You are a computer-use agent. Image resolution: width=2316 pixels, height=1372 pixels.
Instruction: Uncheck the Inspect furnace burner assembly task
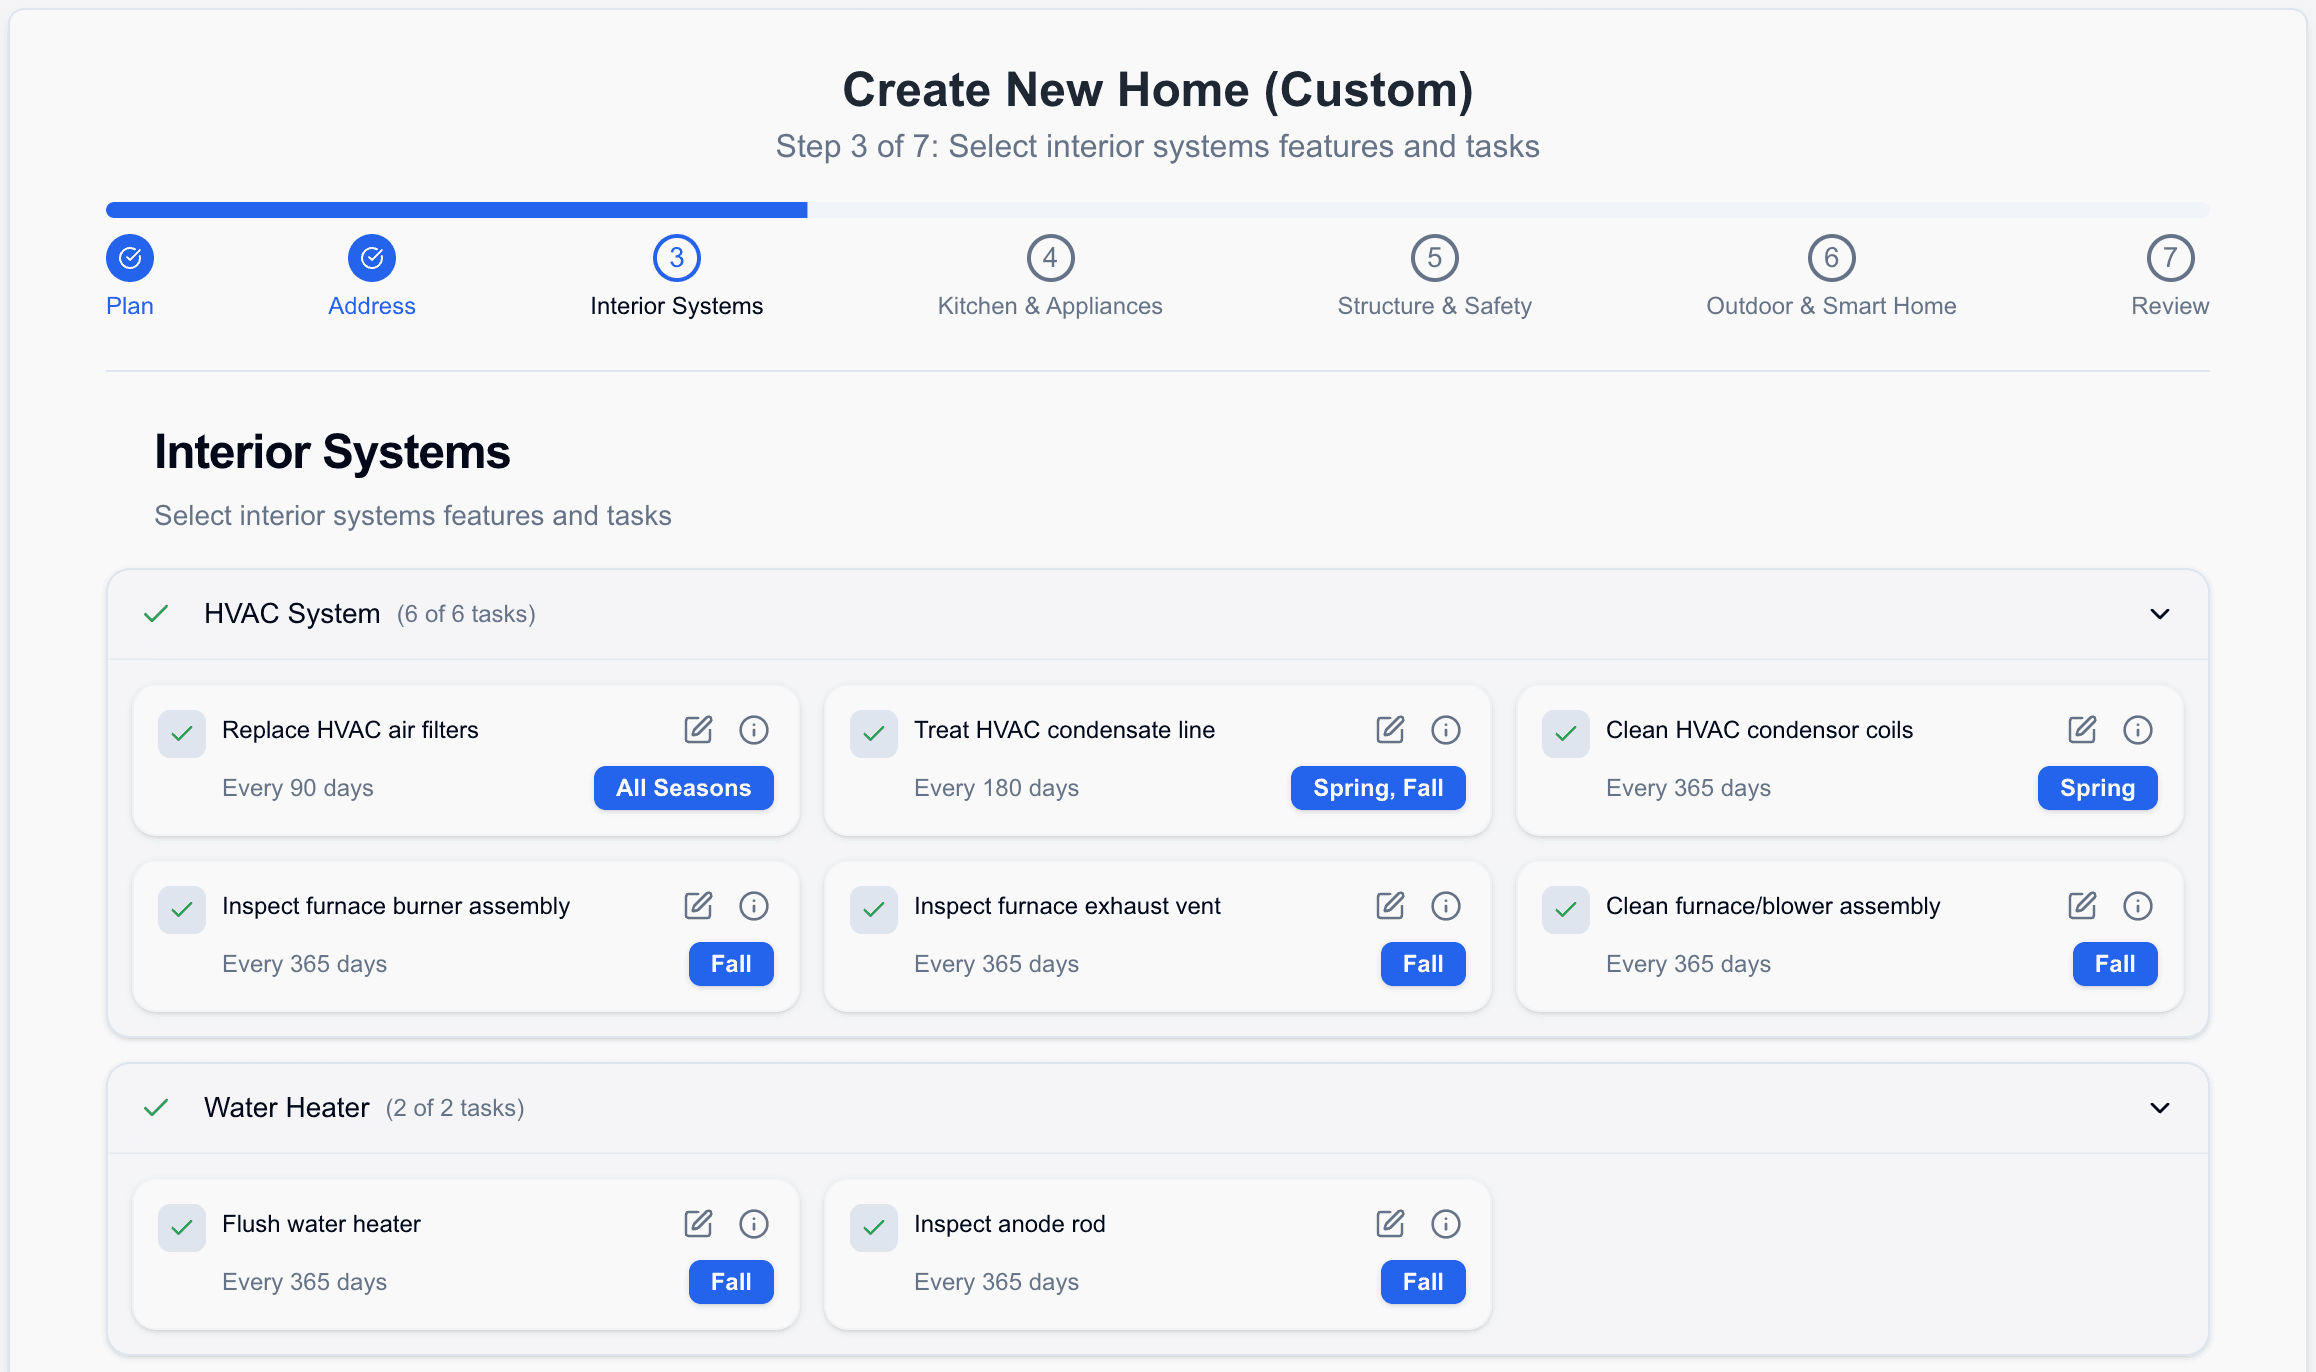(x=181, y=909)
